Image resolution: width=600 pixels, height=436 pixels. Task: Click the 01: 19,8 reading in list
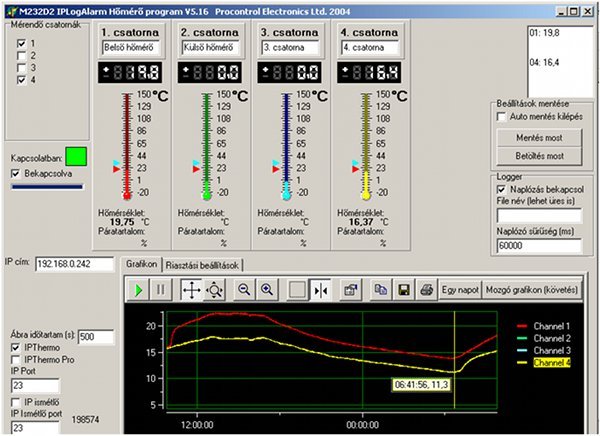tap(544, 33)
